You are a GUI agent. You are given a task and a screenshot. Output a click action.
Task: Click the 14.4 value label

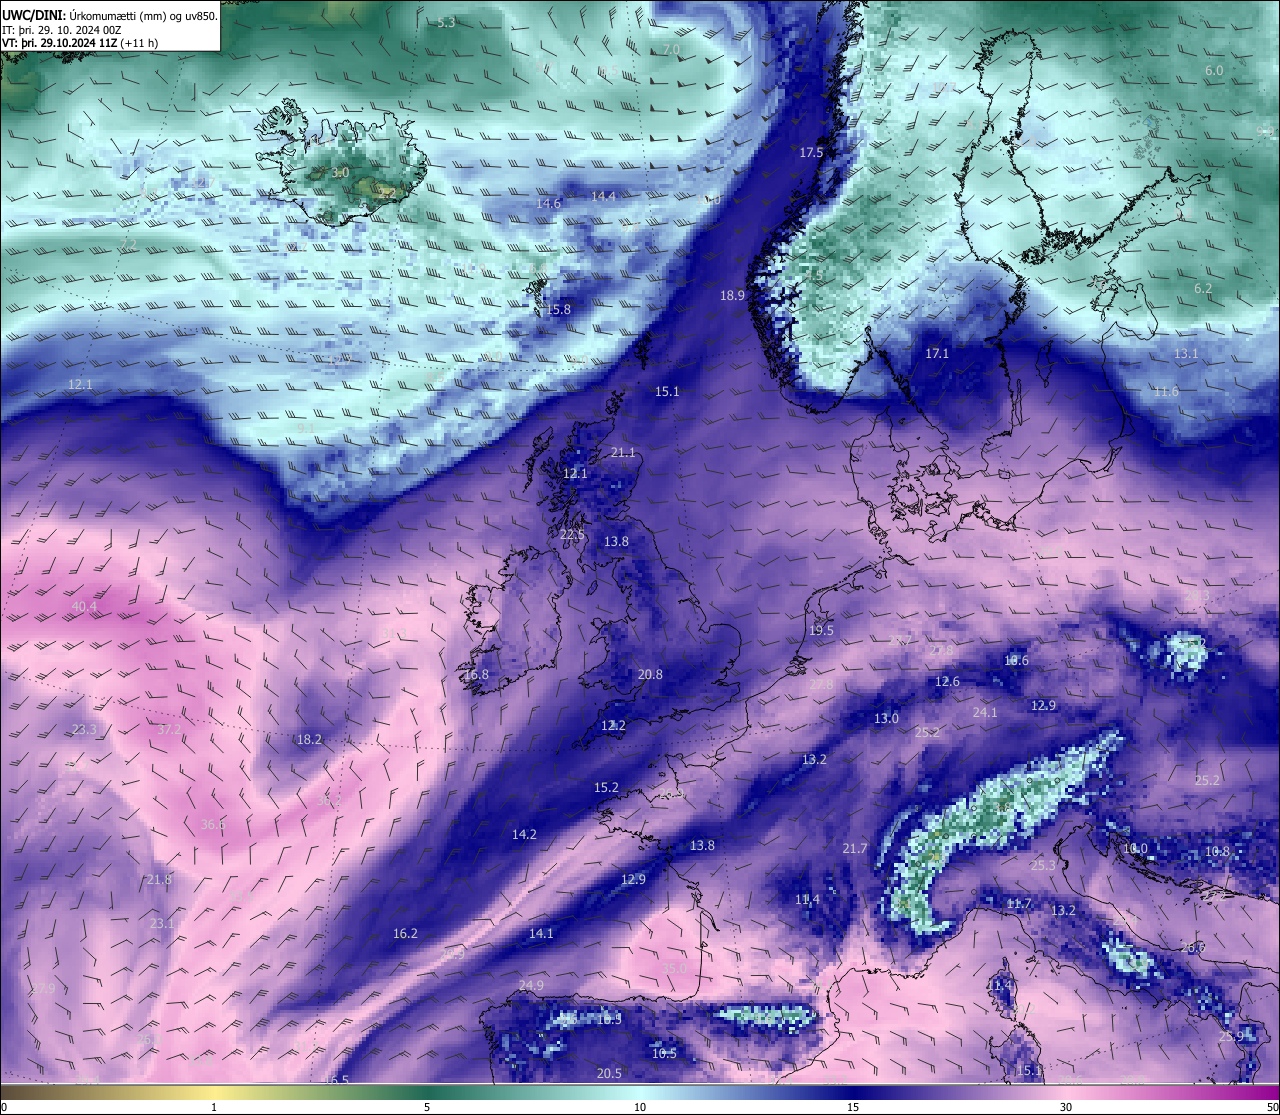point(604,197)
